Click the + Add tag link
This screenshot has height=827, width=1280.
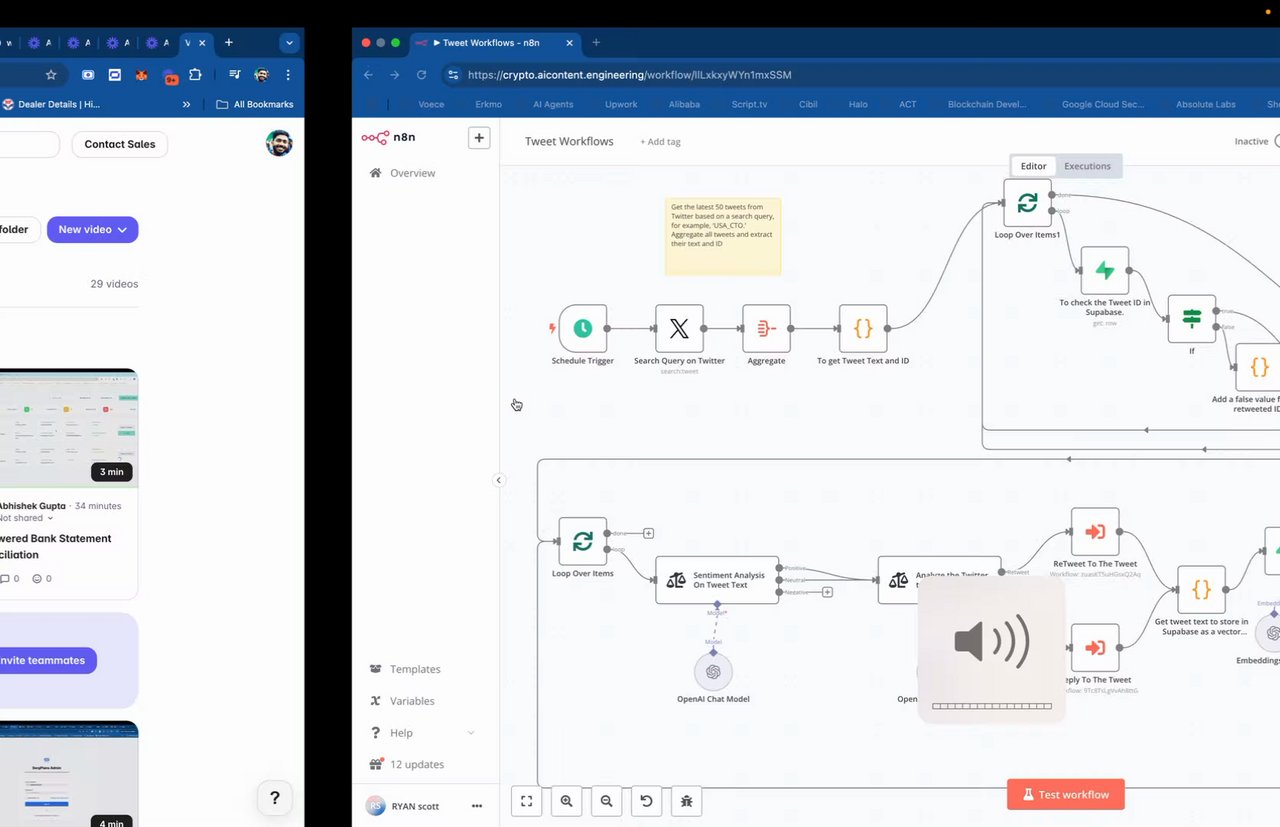point(660,142)
